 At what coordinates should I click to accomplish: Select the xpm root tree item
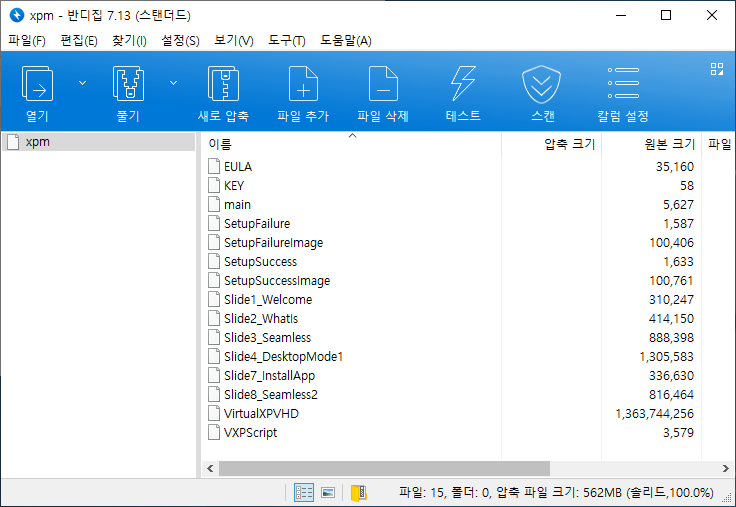click(x=99, y=142)
